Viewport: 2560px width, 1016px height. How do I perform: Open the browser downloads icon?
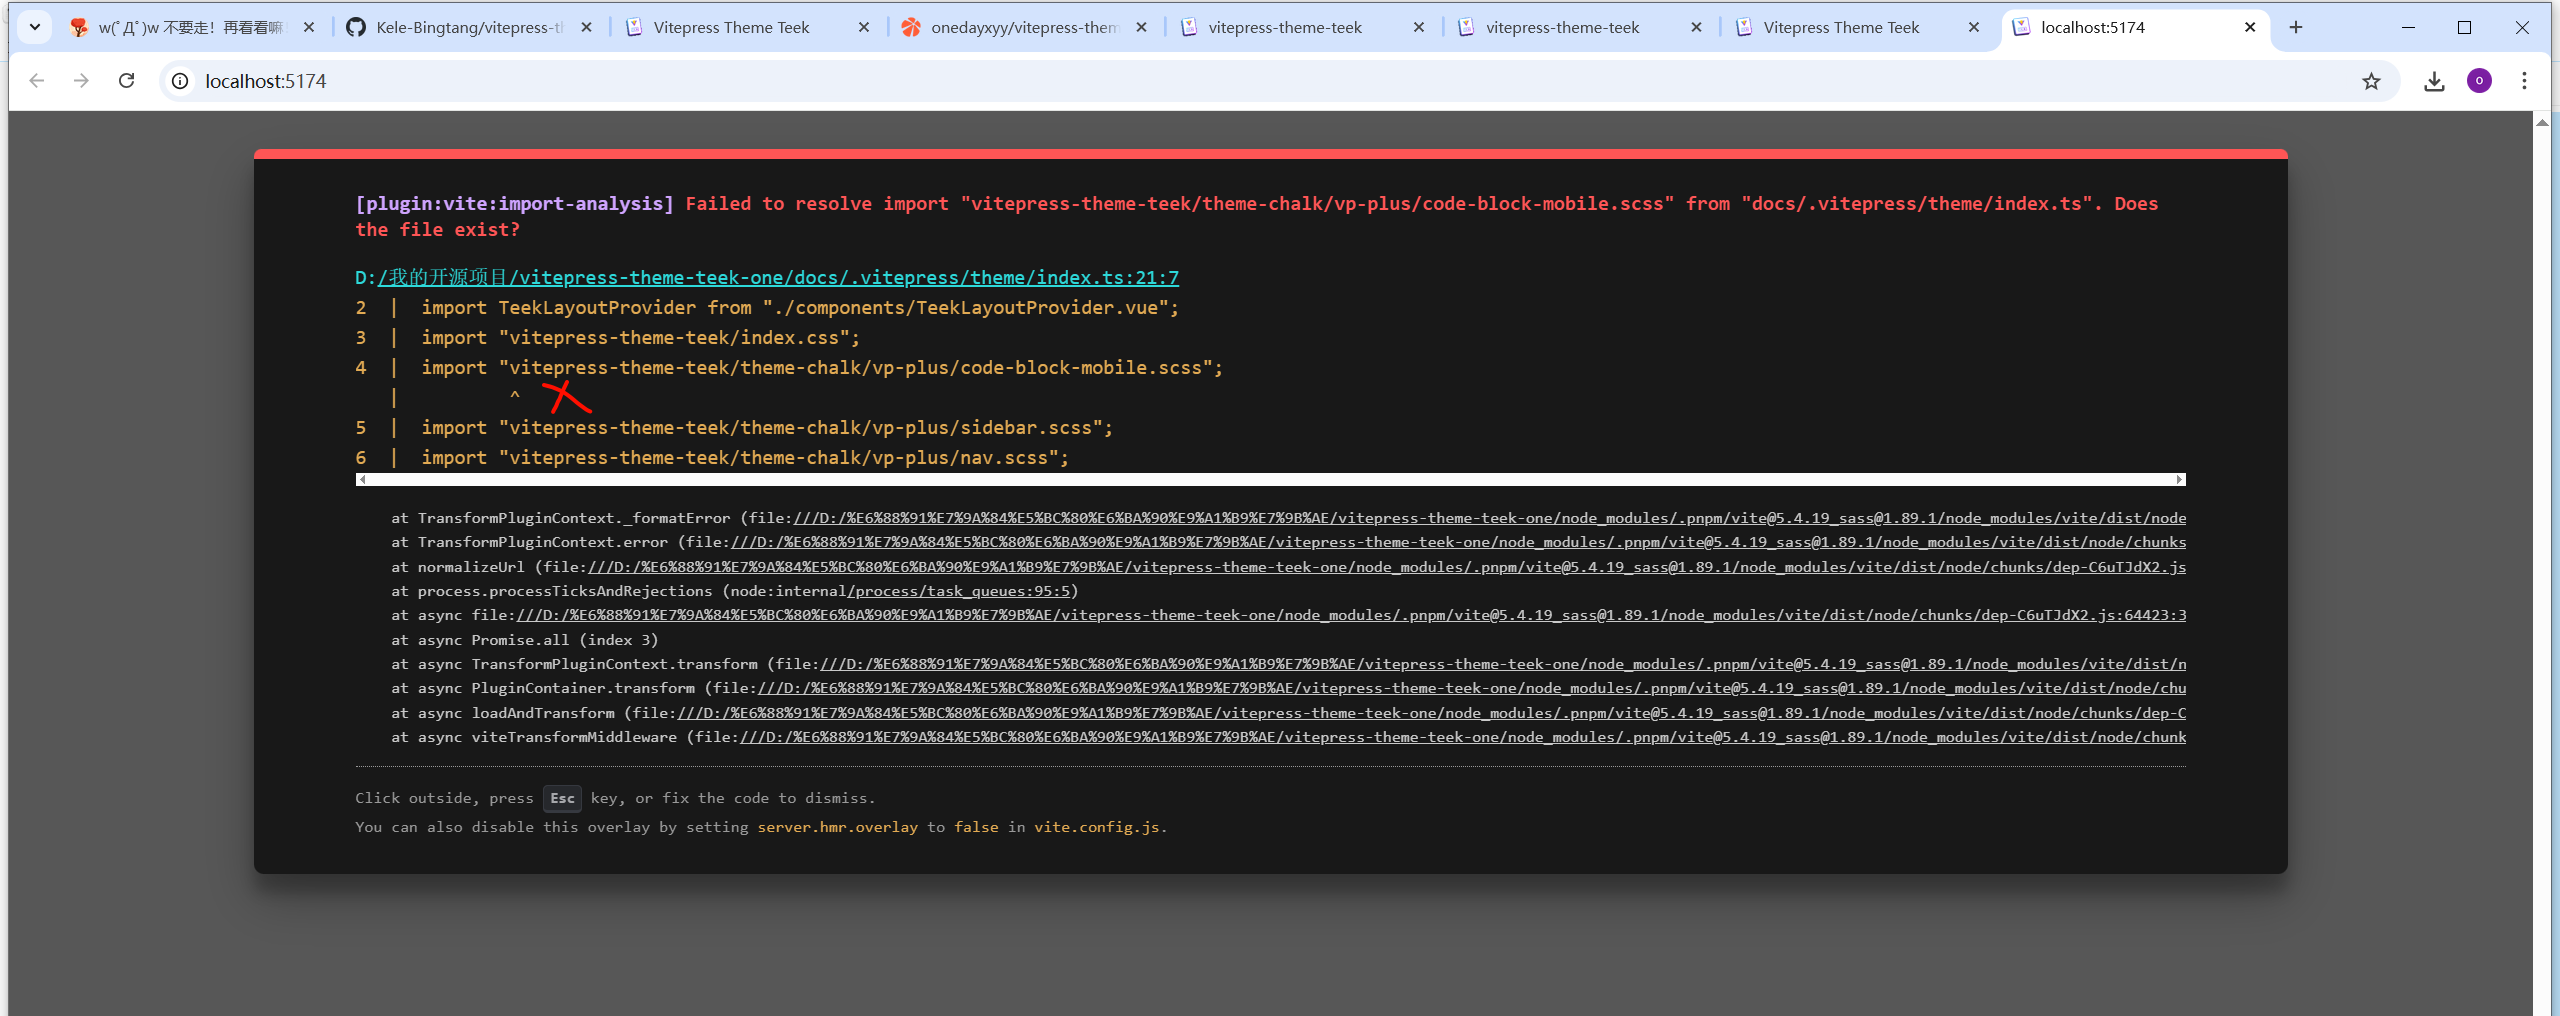tap(2434, 81)
